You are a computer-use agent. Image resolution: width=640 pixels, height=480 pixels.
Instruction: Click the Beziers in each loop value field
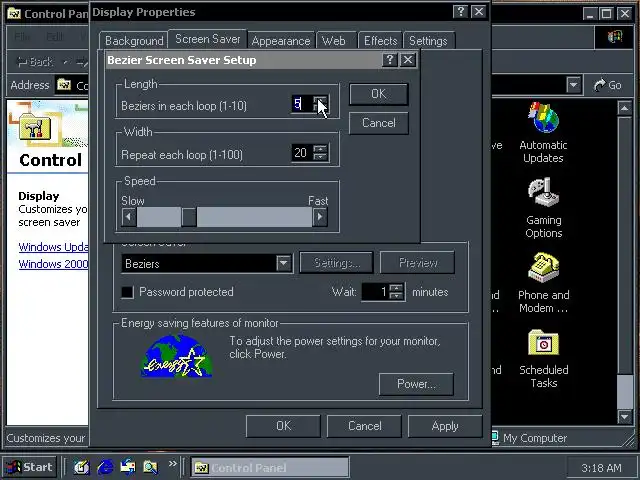coord(302,104)
